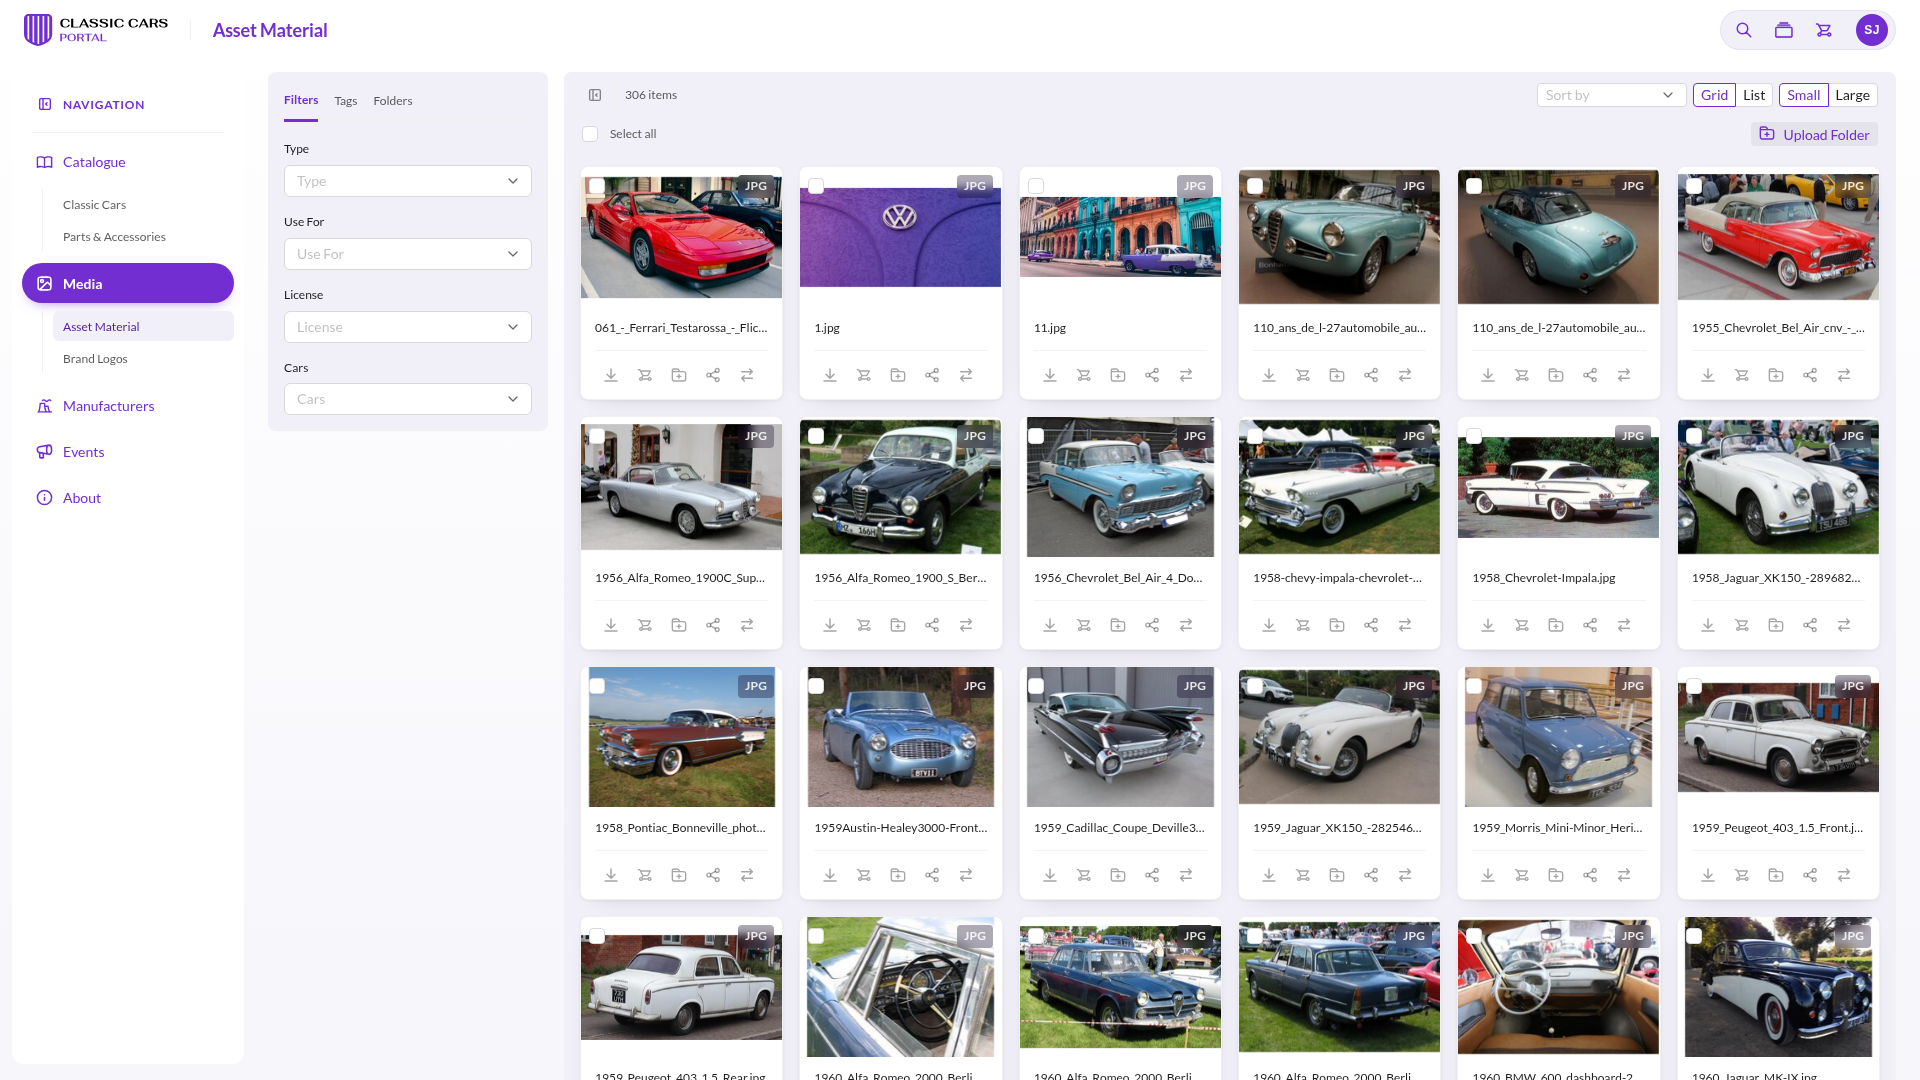Switch to the Folders tab
Image resolution: width=1920 pixels, height=1080 pixels.
[x=393, y=101]
